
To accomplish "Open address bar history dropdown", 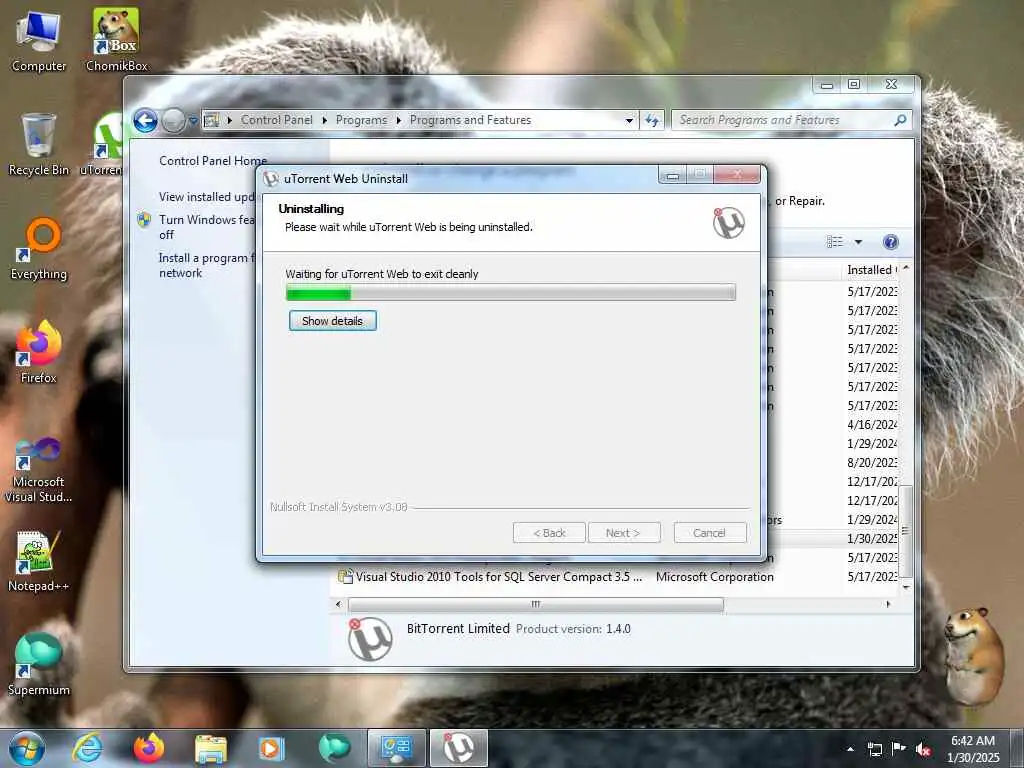I will [x=629, y=120].
